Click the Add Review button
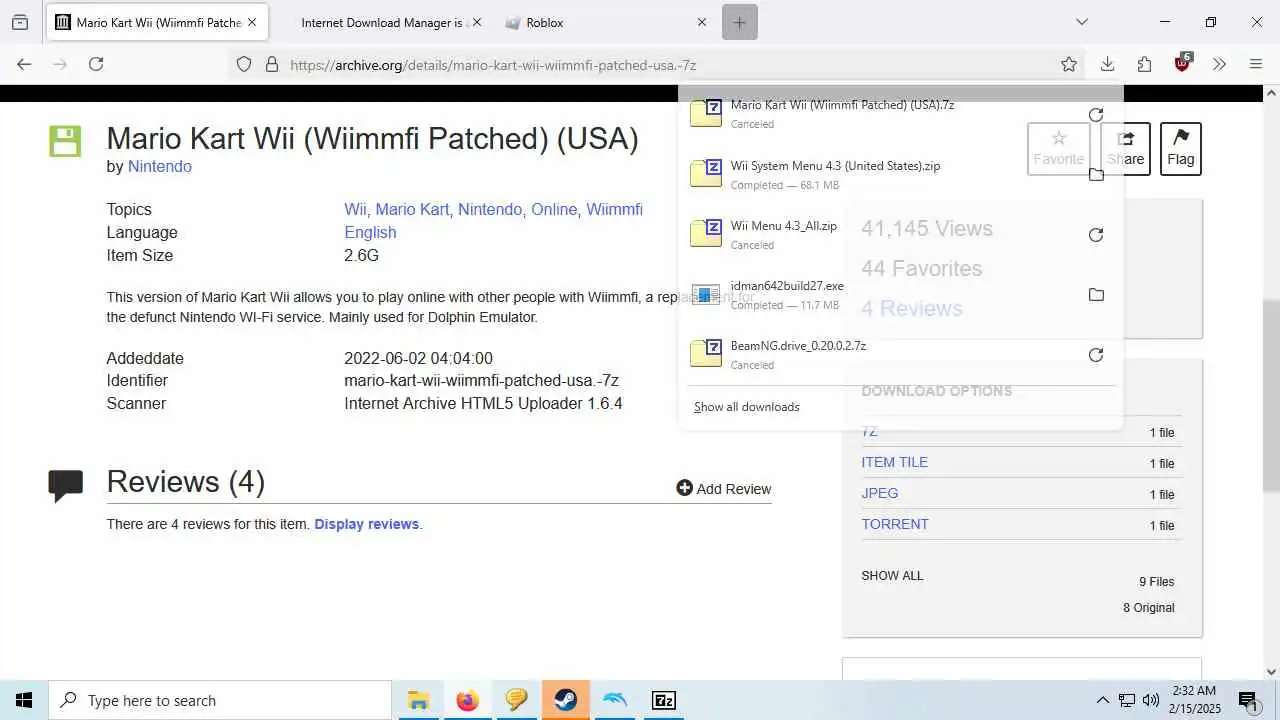Viewport: 1280px width, 720px height. pyautogui.click(x=724, y=488)
